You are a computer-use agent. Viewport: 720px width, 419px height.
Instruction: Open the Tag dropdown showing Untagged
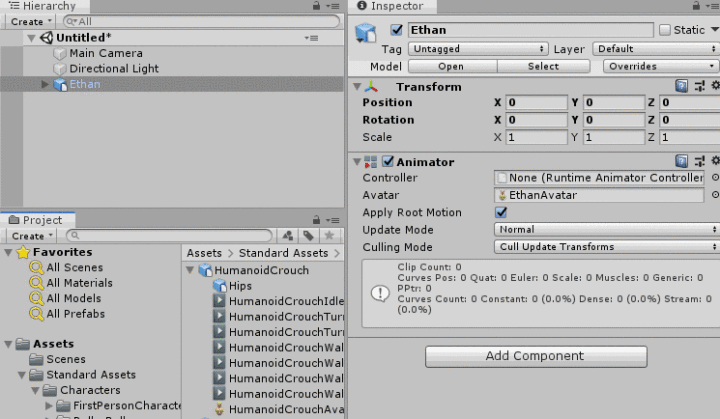tap(478, 48)
